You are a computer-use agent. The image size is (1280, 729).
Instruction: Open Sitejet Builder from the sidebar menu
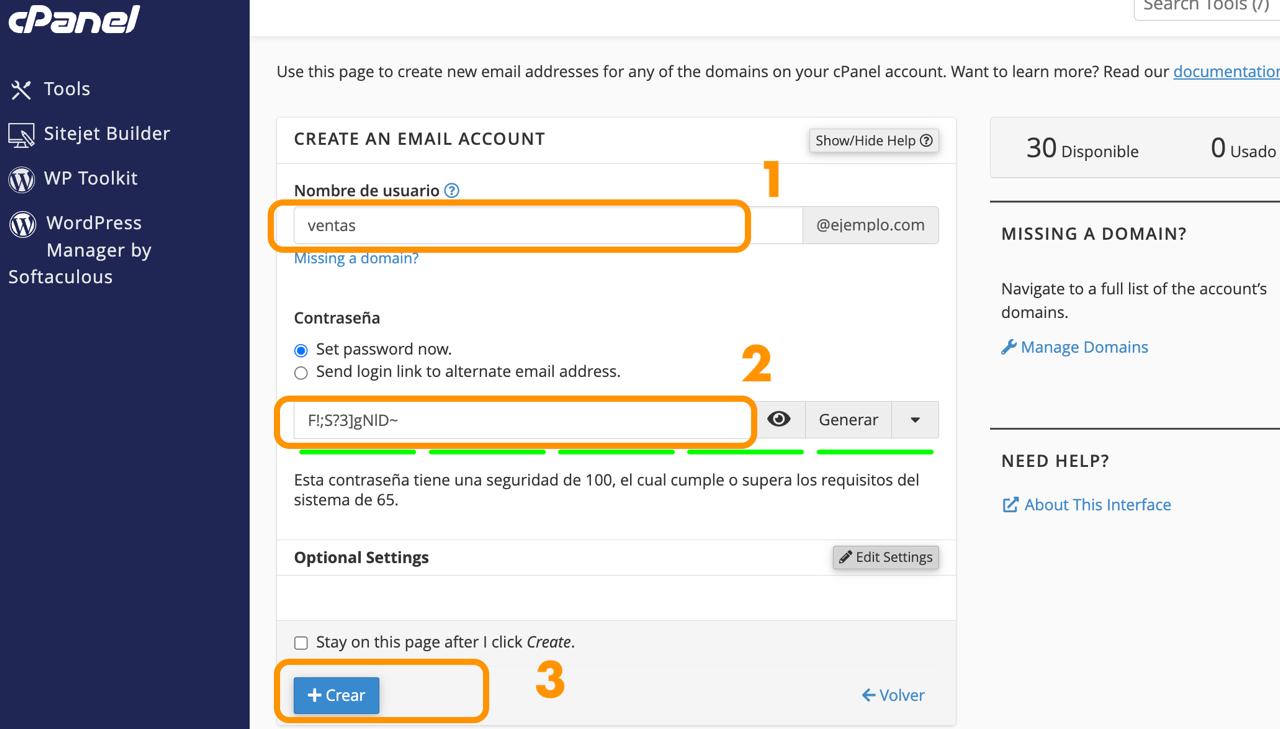[x=106, y=134]
